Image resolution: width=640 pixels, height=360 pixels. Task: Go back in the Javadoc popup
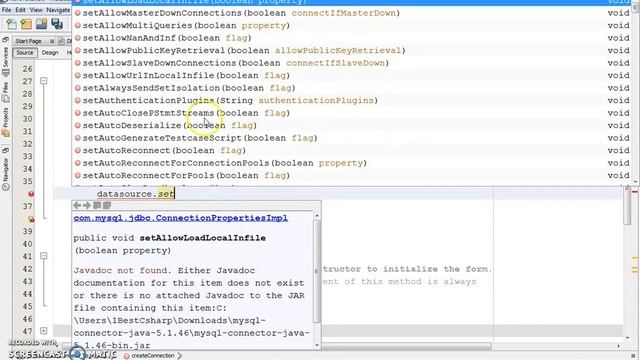tap(77, 205)
